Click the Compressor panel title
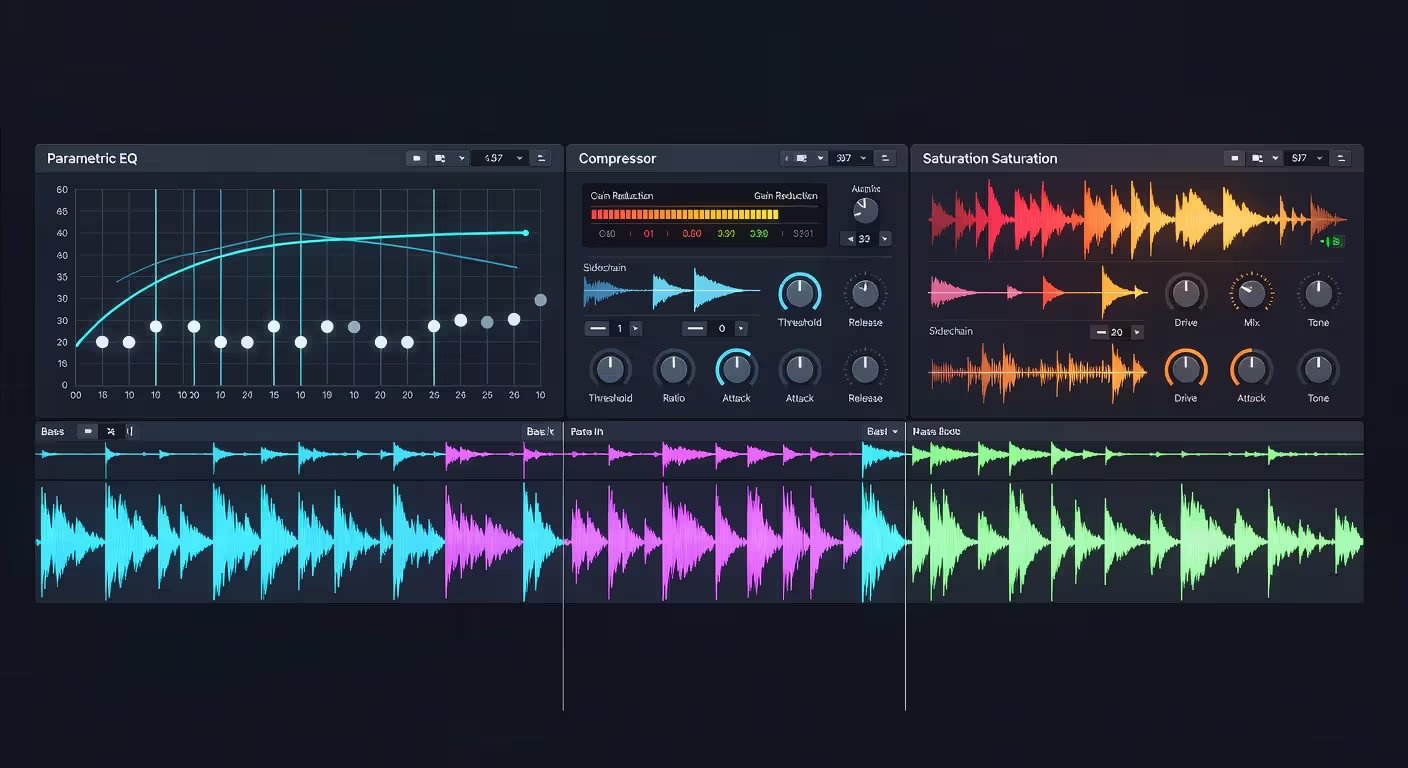Viewport: 1408px width, 768px height. (617, 158)
